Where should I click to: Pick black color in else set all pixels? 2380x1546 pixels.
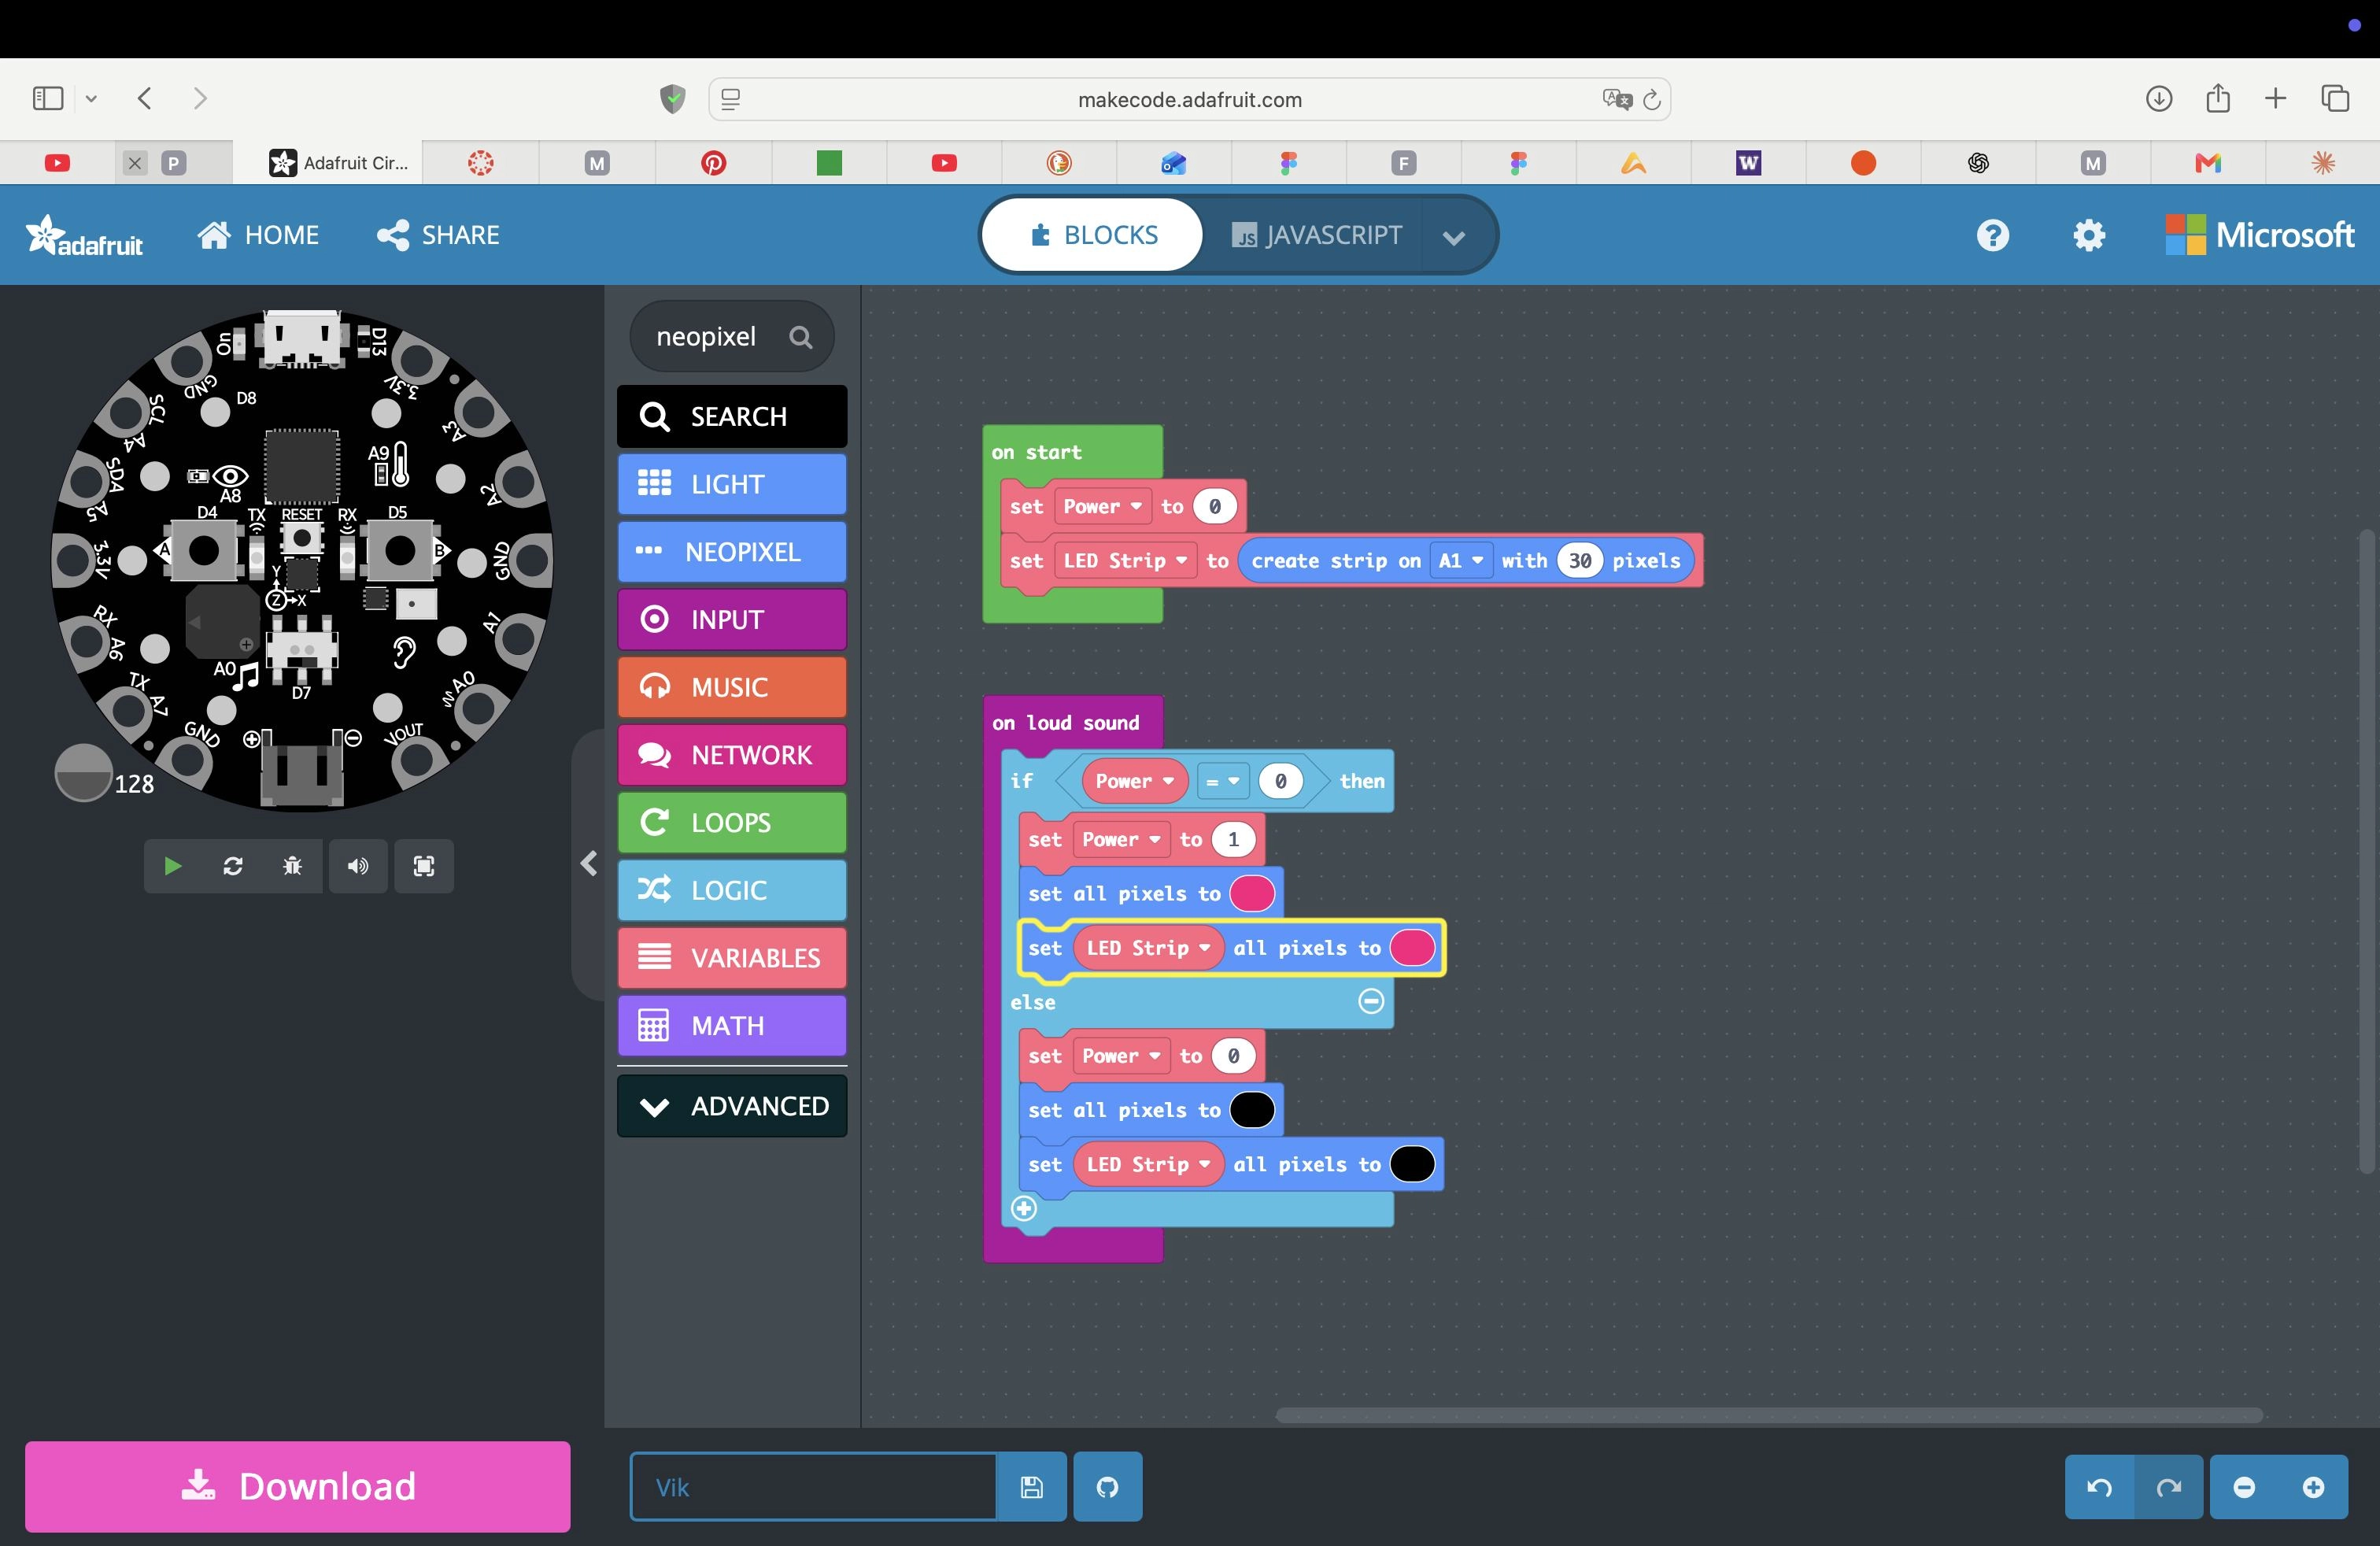pyautogui.click(x=1252, y=1109)
